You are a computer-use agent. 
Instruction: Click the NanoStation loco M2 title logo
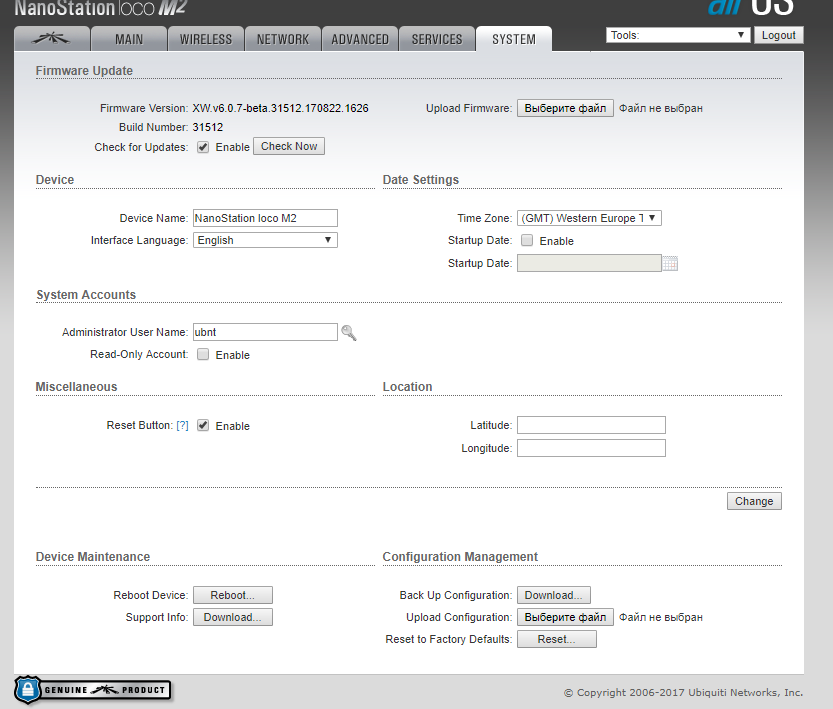click(100, 8)
